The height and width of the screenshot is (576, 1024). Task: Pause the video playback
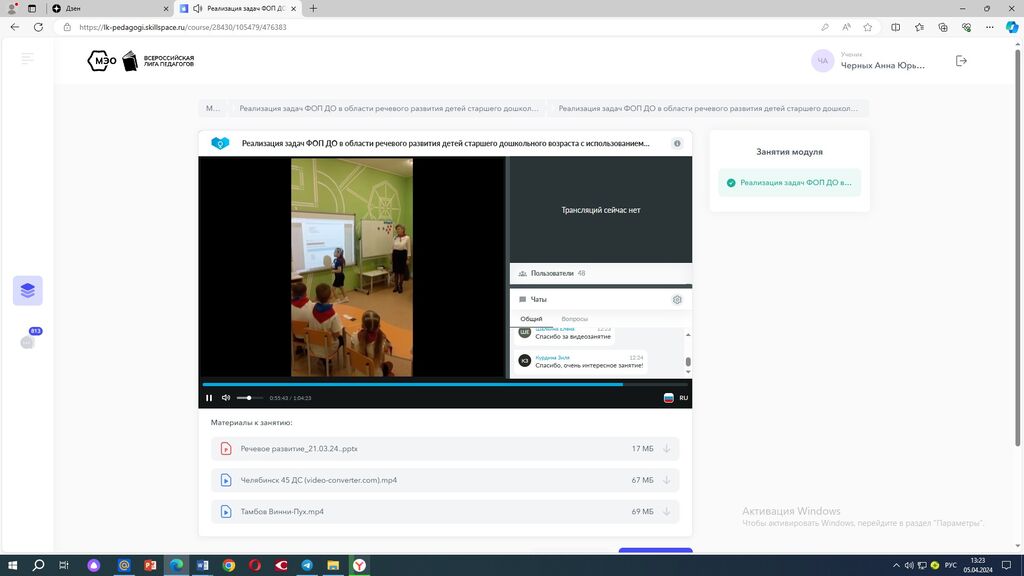click(x=209, y=398)
